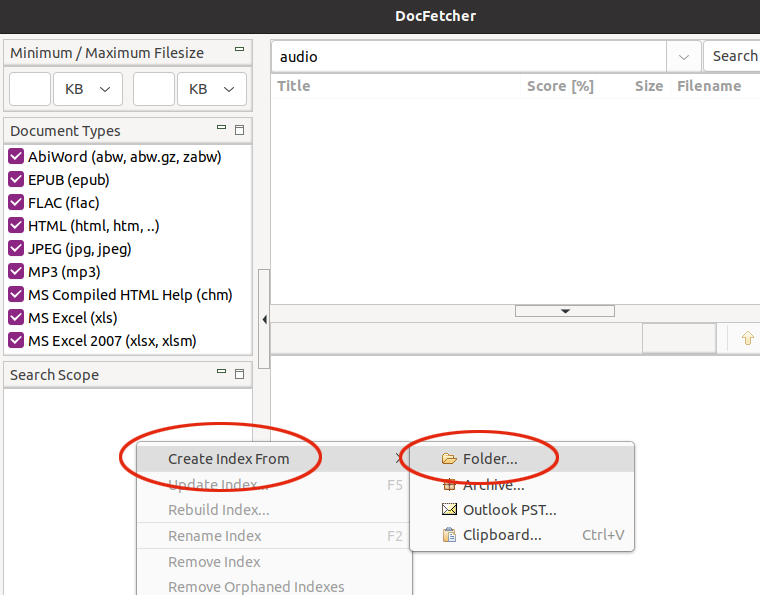Open maximum filesize KB unit dropdown
Viewport: 760px width, 595px height.
(212, 89)
